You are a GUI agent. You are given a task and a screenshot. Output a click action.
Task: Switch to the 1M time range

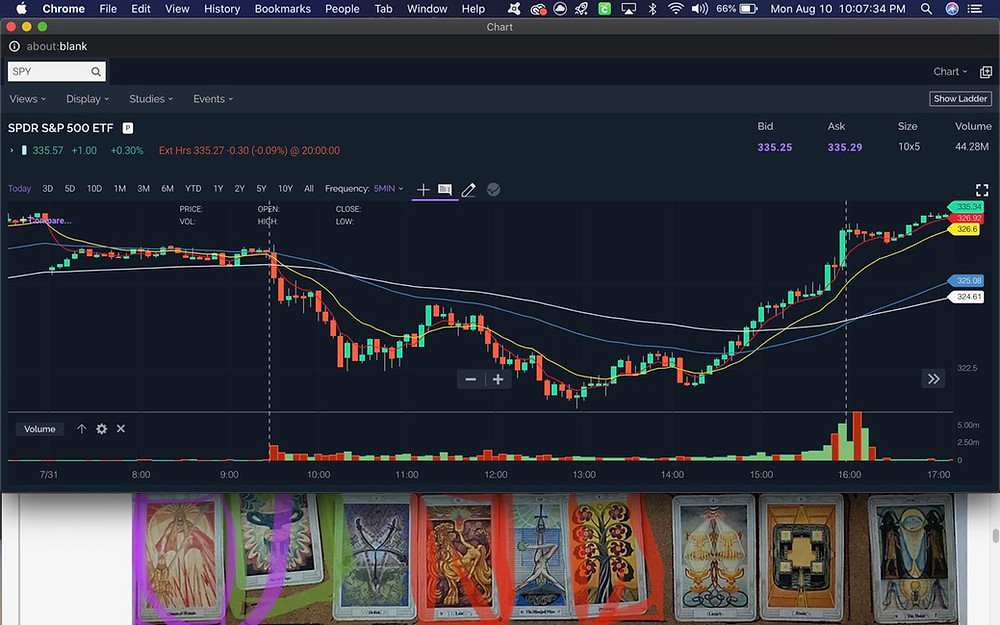pos(119,189)
